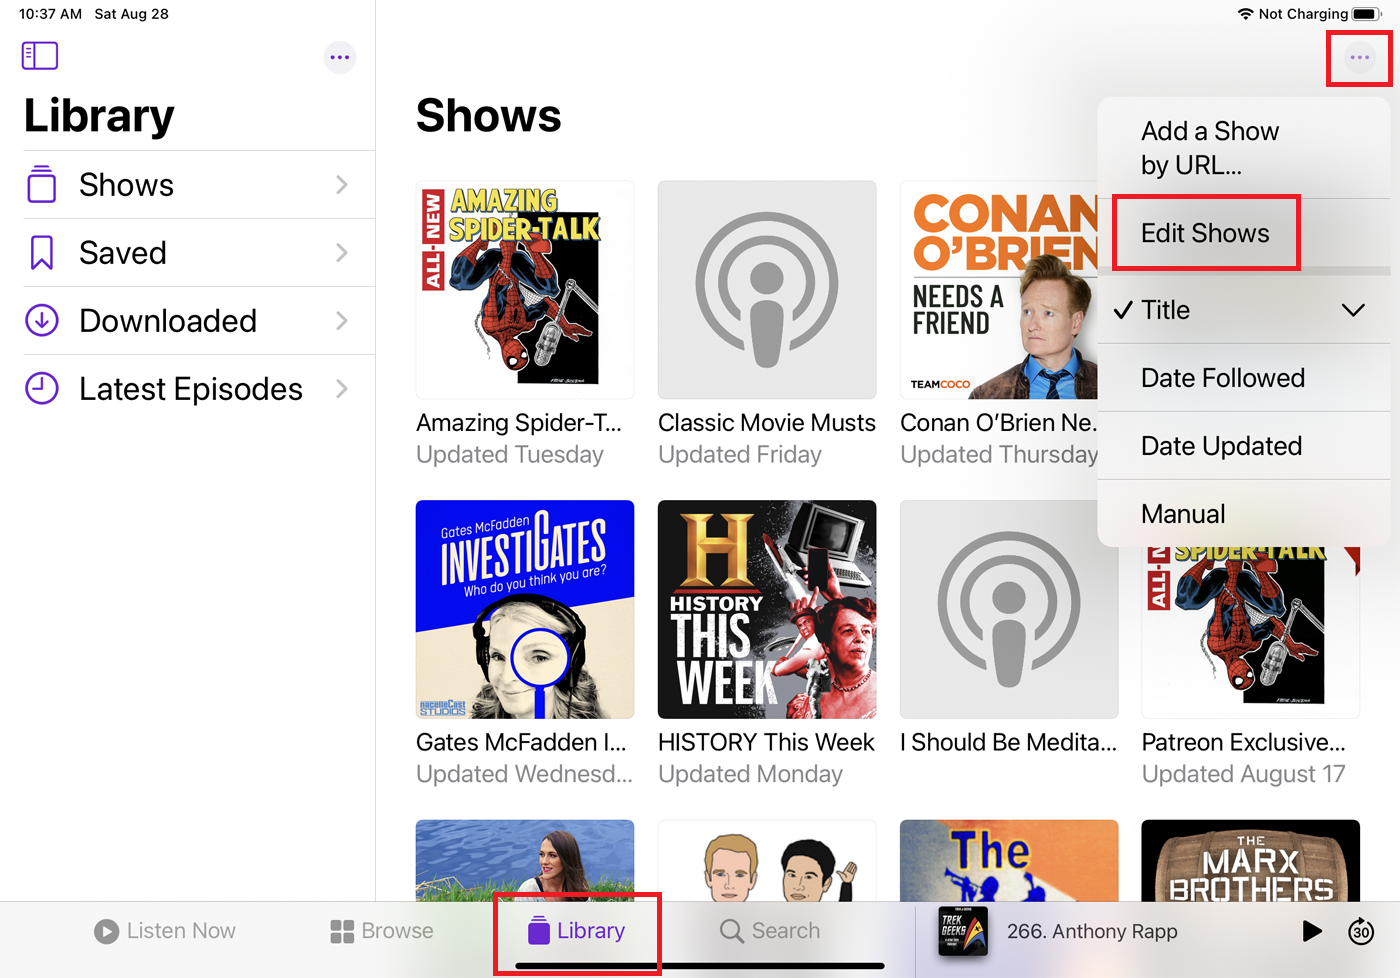Image resolution: width=1400 pixels, height=978 pixels.
Task: Open the Shows more options ellipsis
Action: 1359,57
